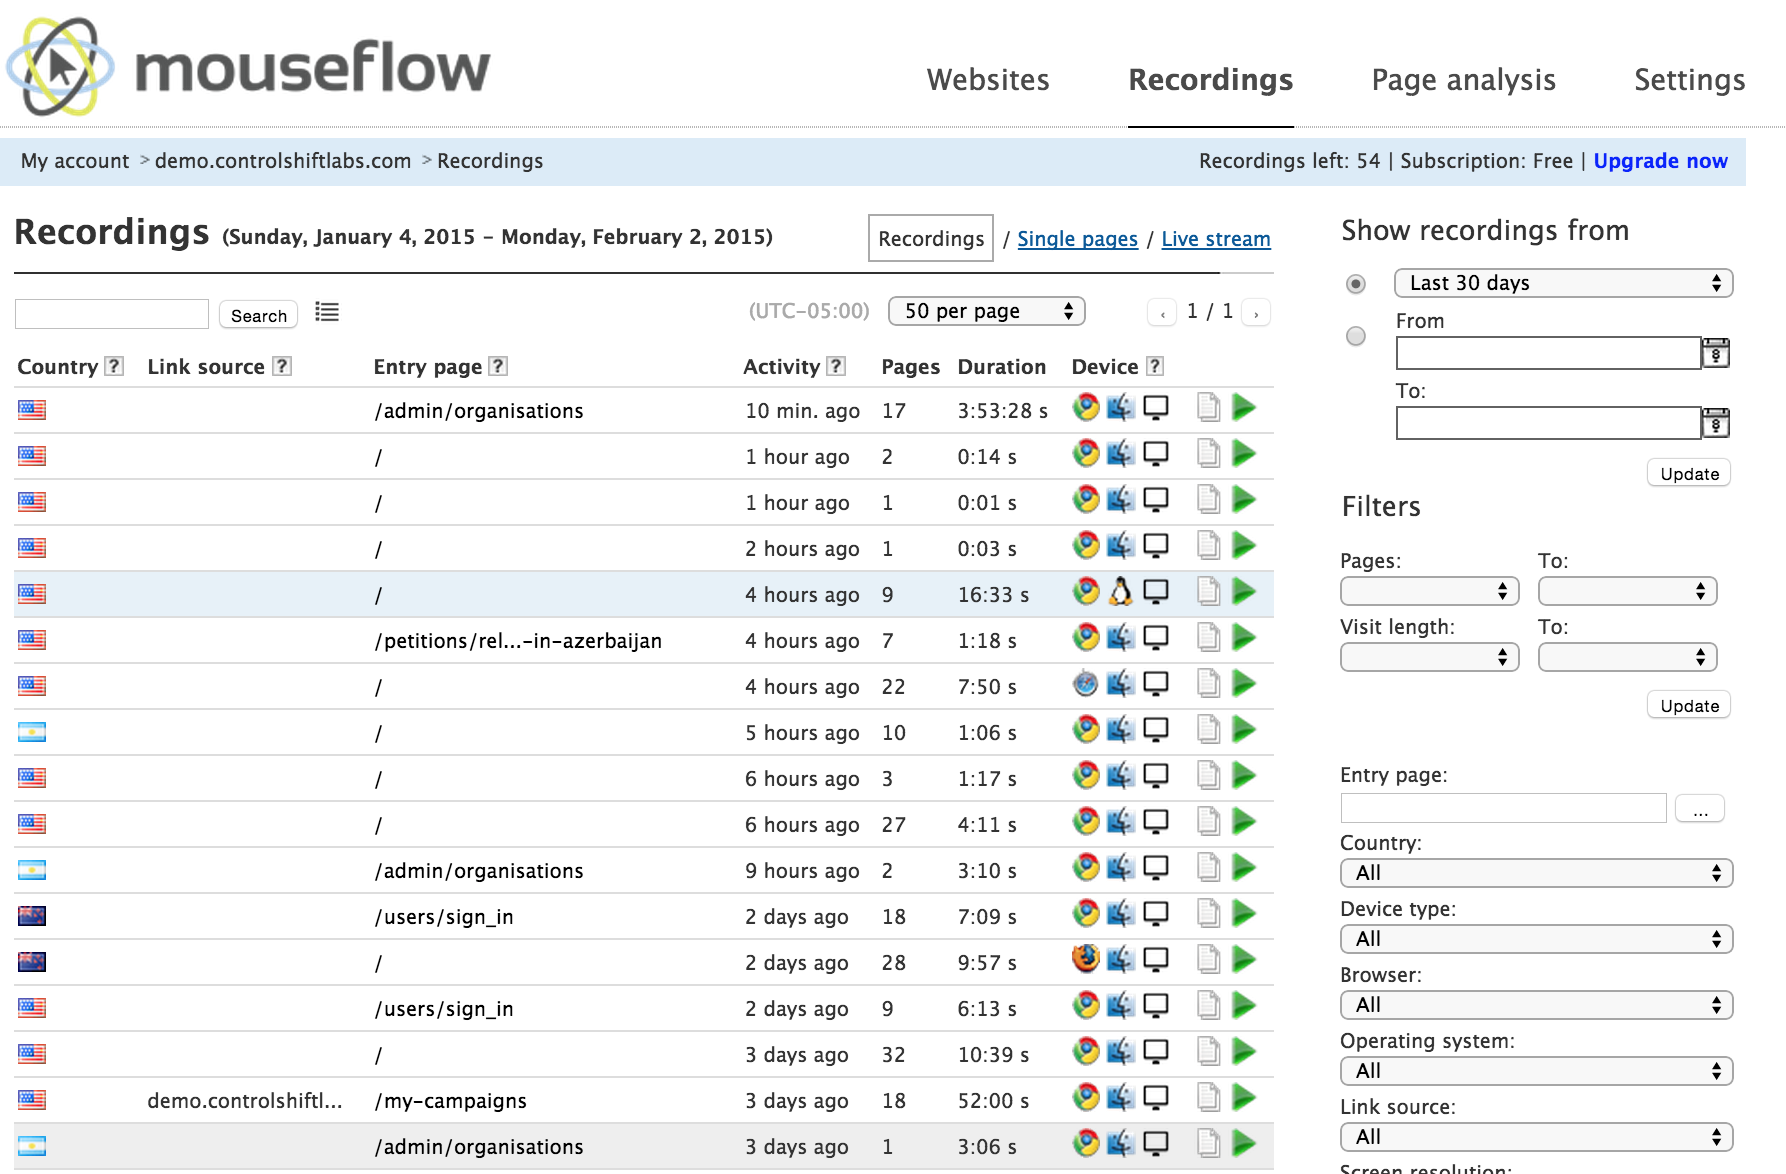Play the 10 min. ago /admin/organisations recording
Image resolution: width=1786 pixels, height=1174 pixels.
(1243, 408)
